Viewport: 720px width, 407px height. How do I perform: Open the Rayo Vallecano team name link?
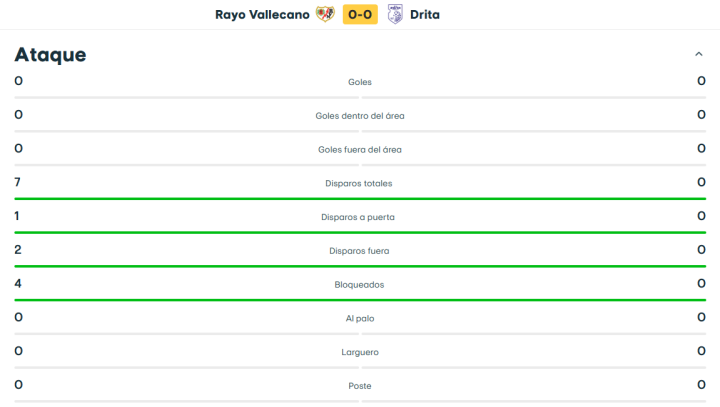262,14
